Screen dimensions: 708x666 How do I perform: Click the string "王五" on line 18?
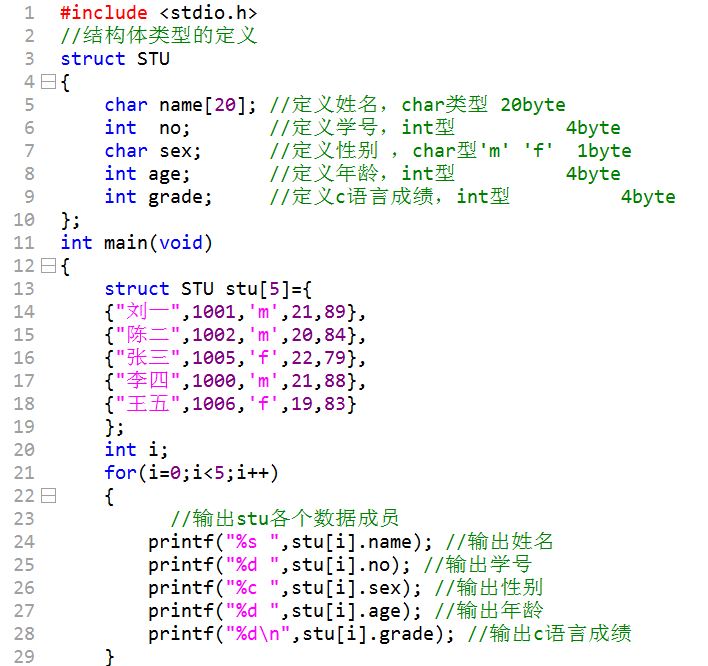(x=148, y=404)
